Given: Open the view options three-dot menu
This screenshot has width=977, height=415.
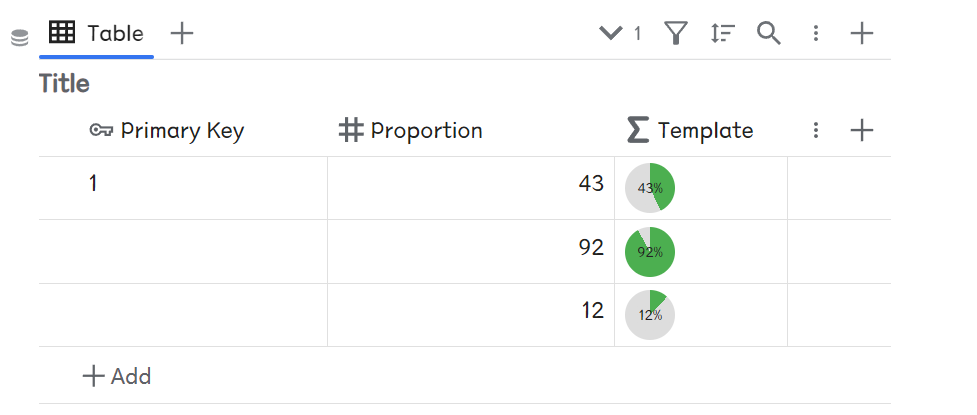Looking at the screenshot, I should click(816, 33).
